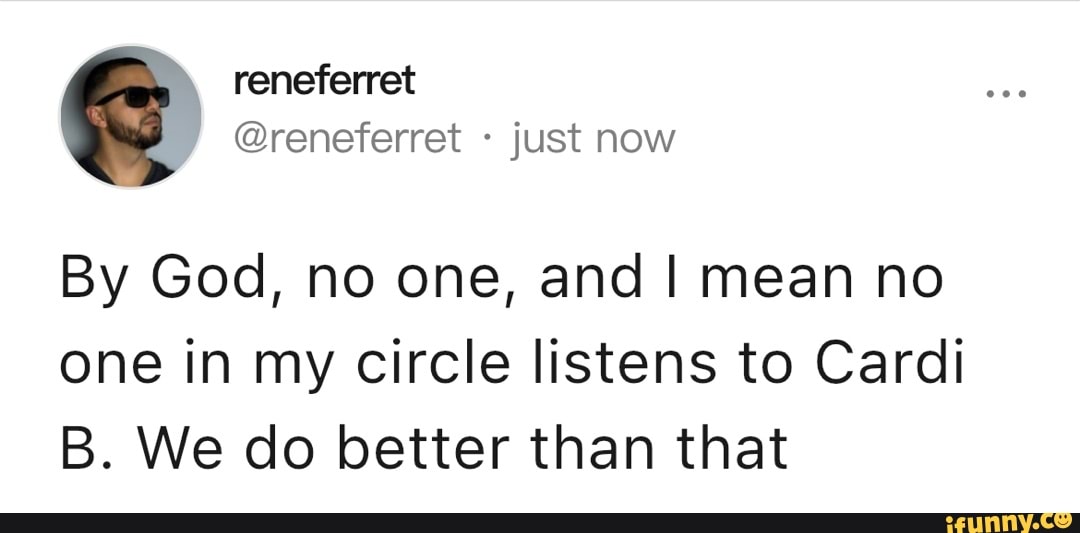Click the tweet's first line starting "By God"
This screenshot has height=533, width=1080.
(500, 277)
